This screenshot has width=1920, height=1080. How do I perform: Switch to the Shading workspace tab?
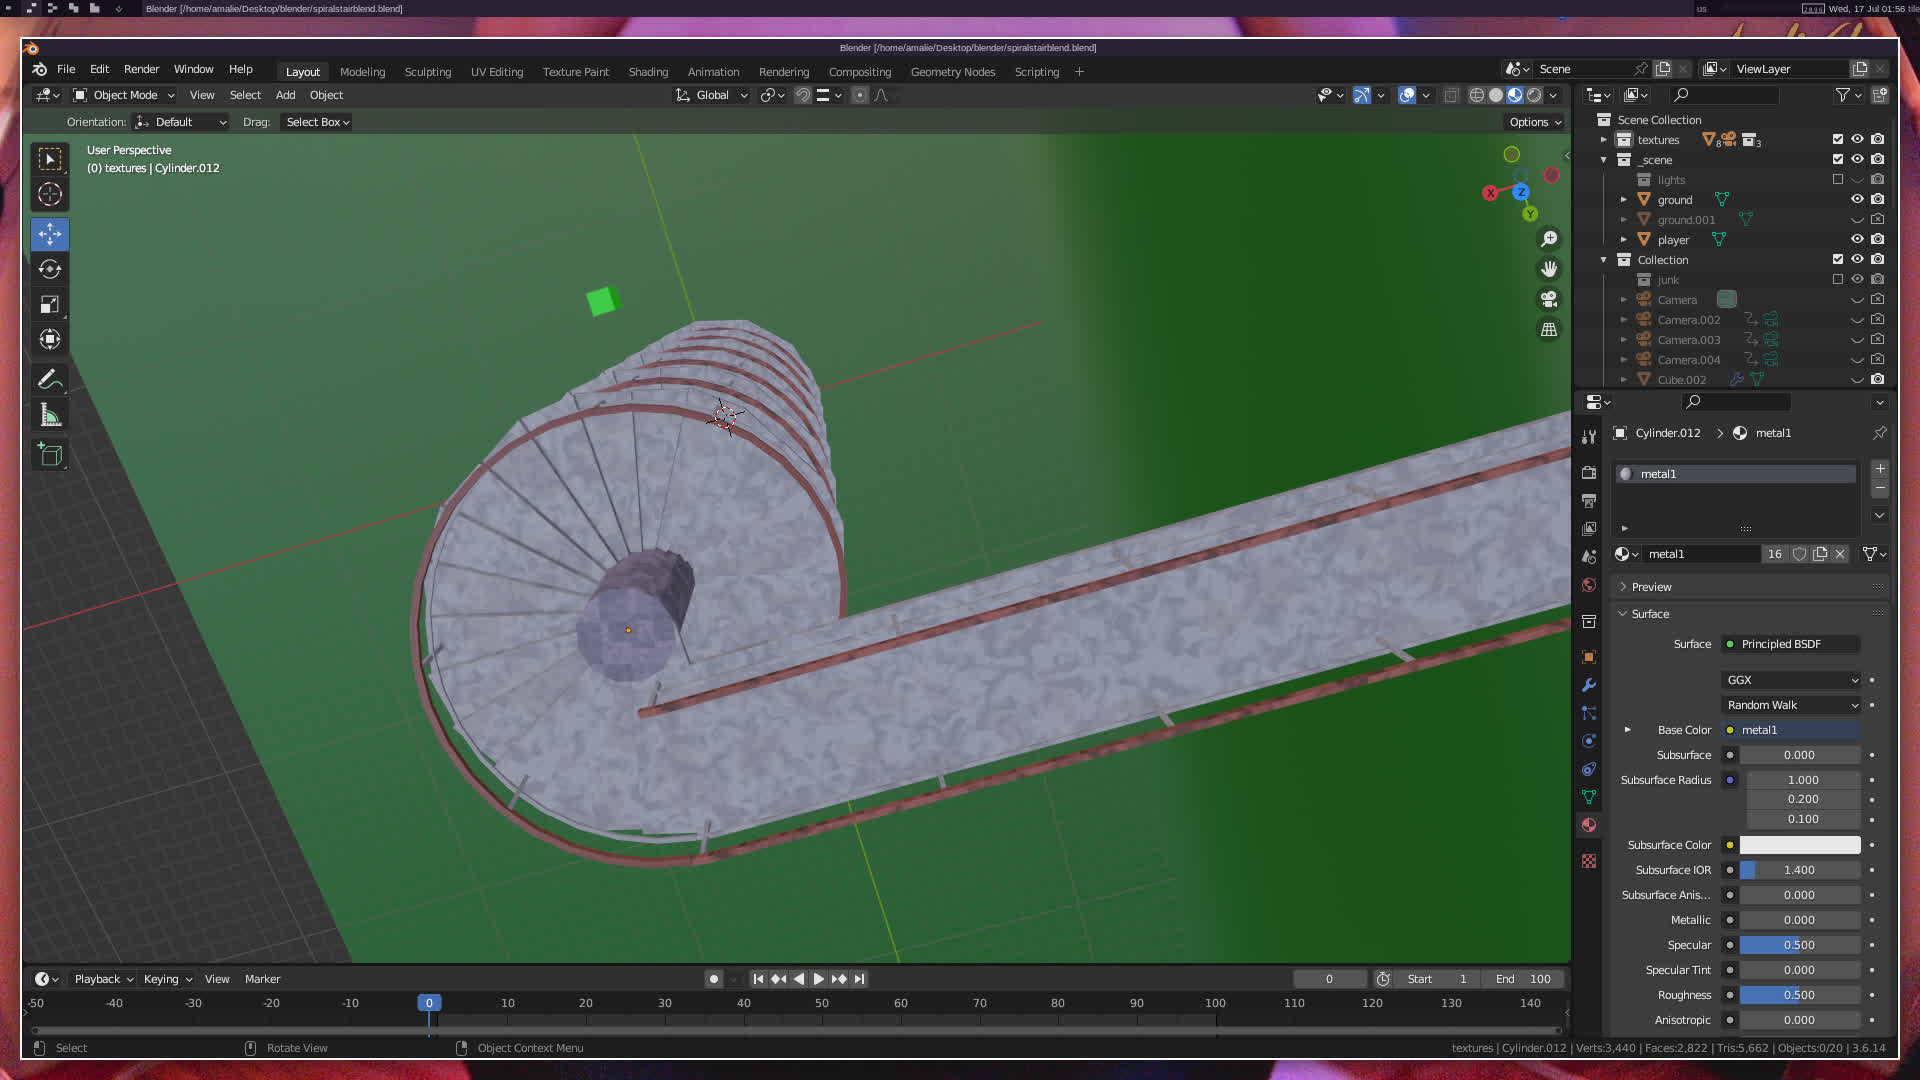(x=648, y=72)
